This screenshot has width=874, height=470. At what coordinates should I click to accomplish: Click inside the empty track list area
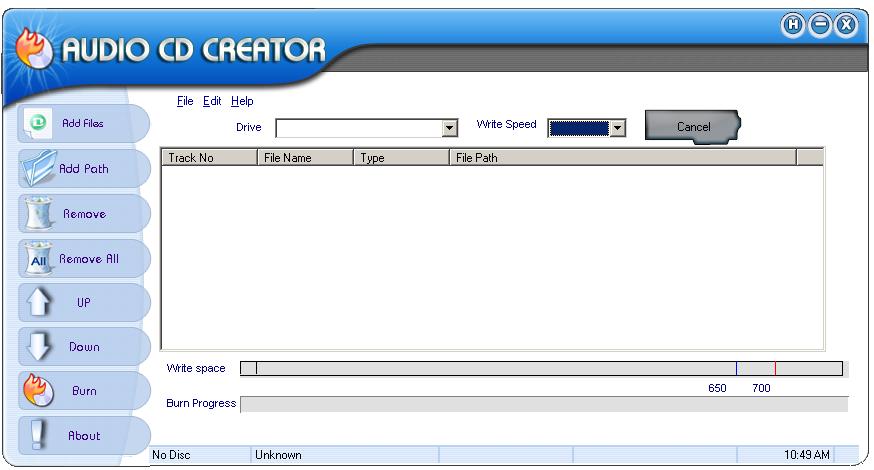point(490,257)
